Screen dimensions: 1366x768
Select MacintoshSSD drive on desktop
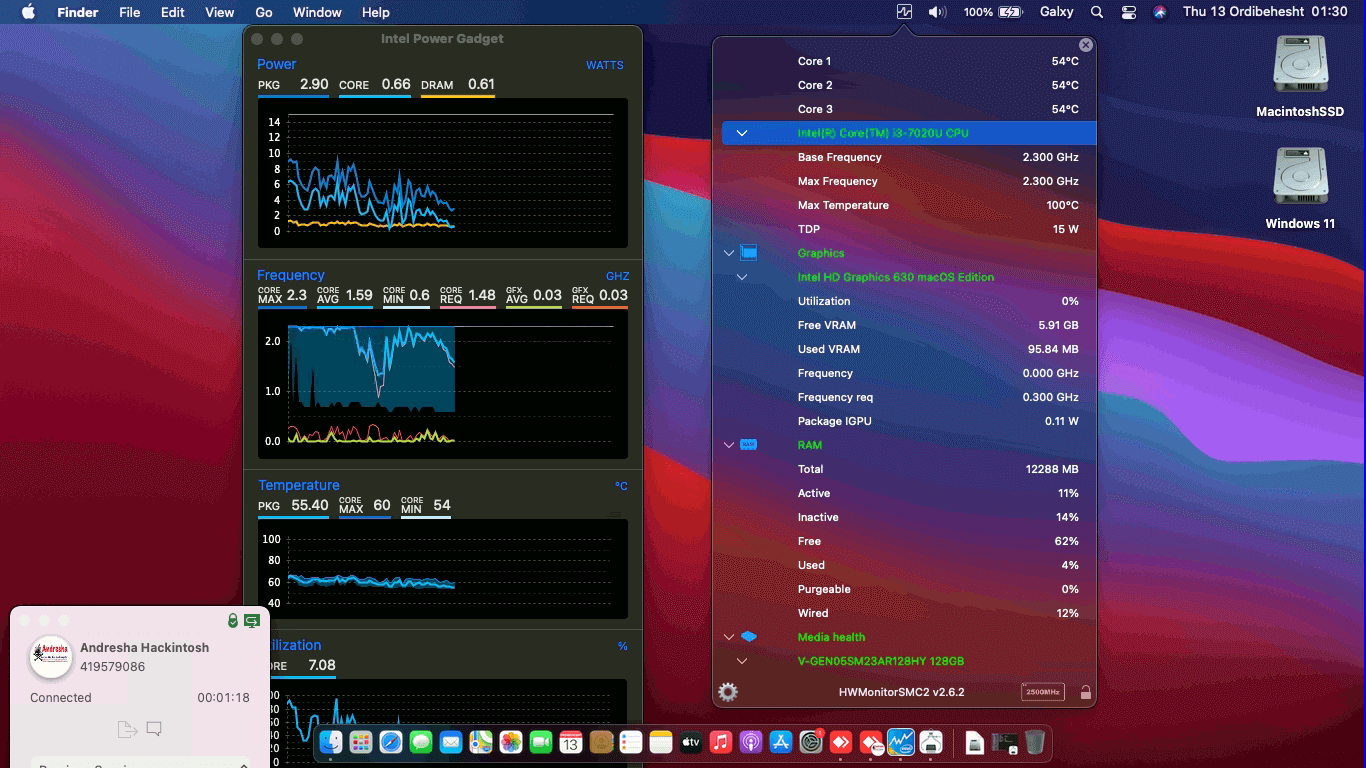[1300, 77]
